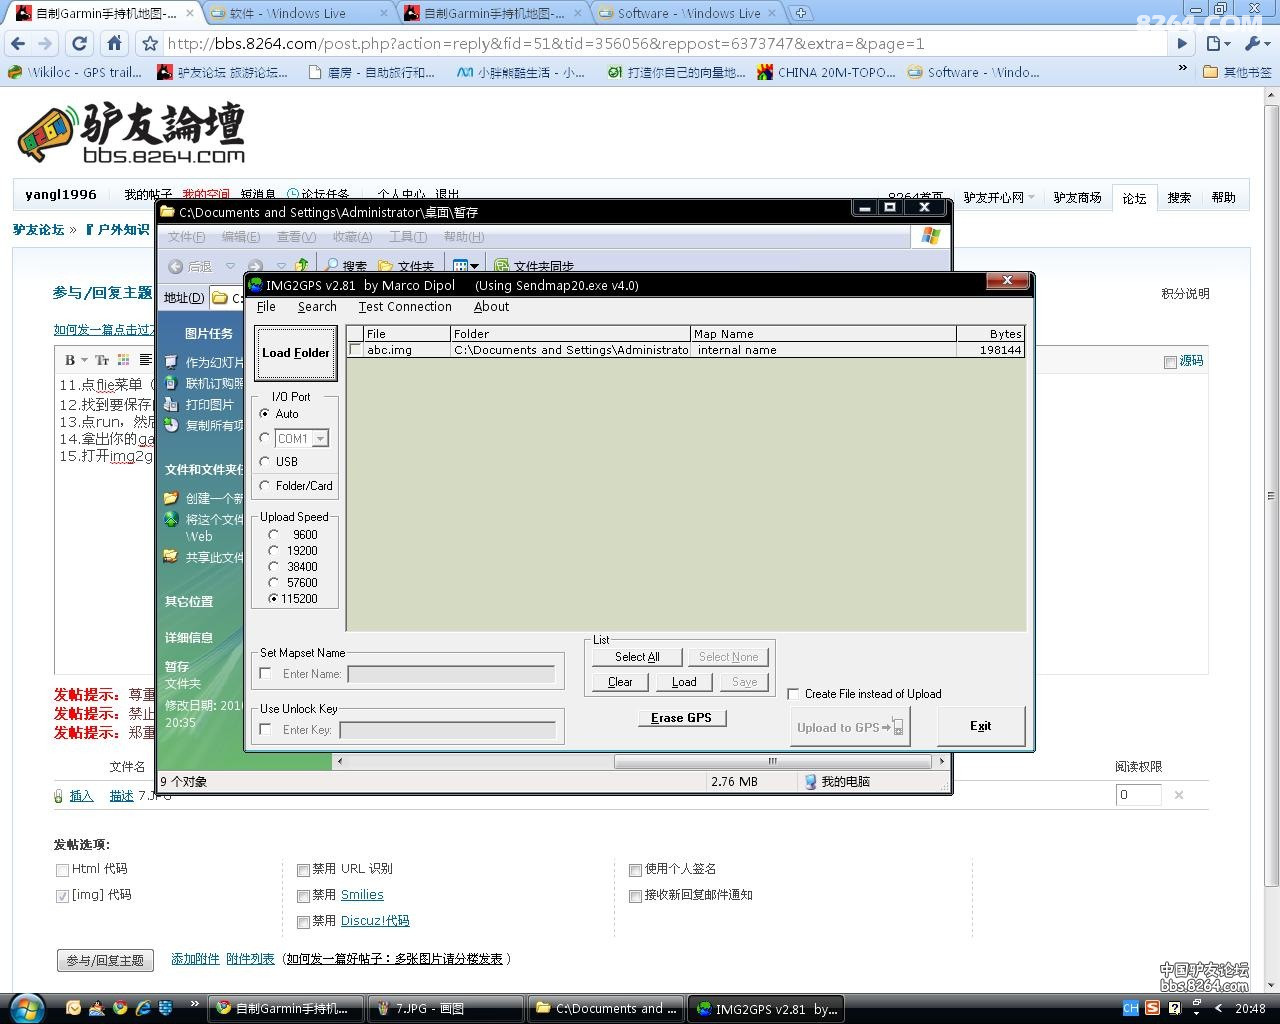Click the 共享此文件 share folder task icon
Screen dimensions: 1280x1024
171,557
